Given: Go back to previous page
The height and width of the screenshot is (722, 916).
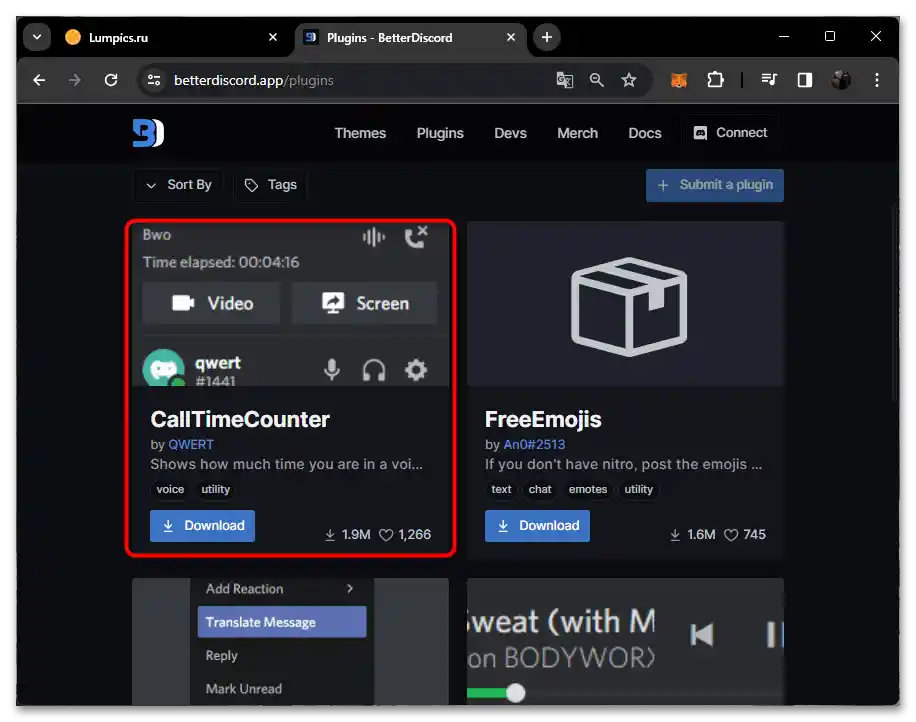Looking at the screenshot, I should [39, 80].
